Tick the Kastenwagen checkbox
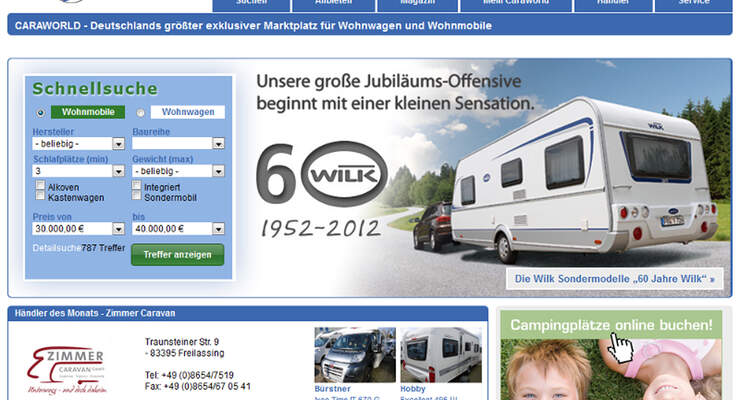740x400 pixels. [41, 195]
